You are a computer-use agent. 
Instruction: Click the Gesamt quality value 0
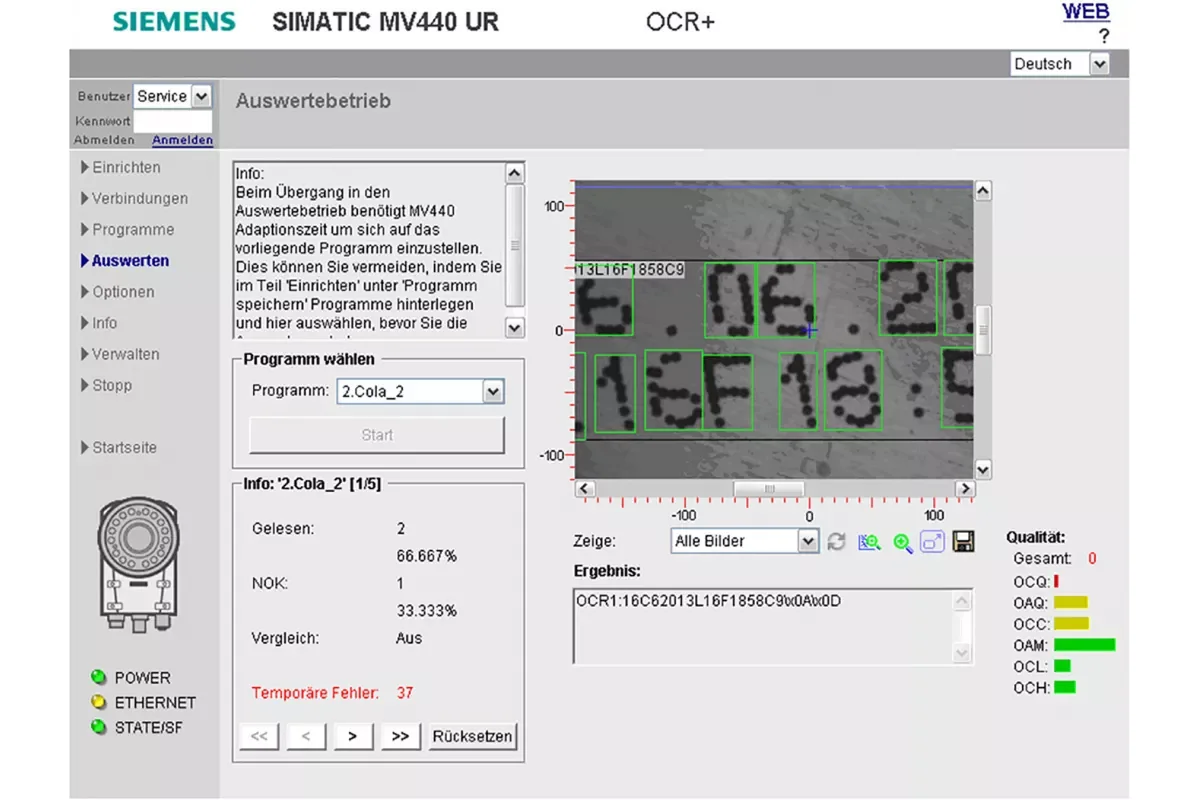coord(1092,559)
